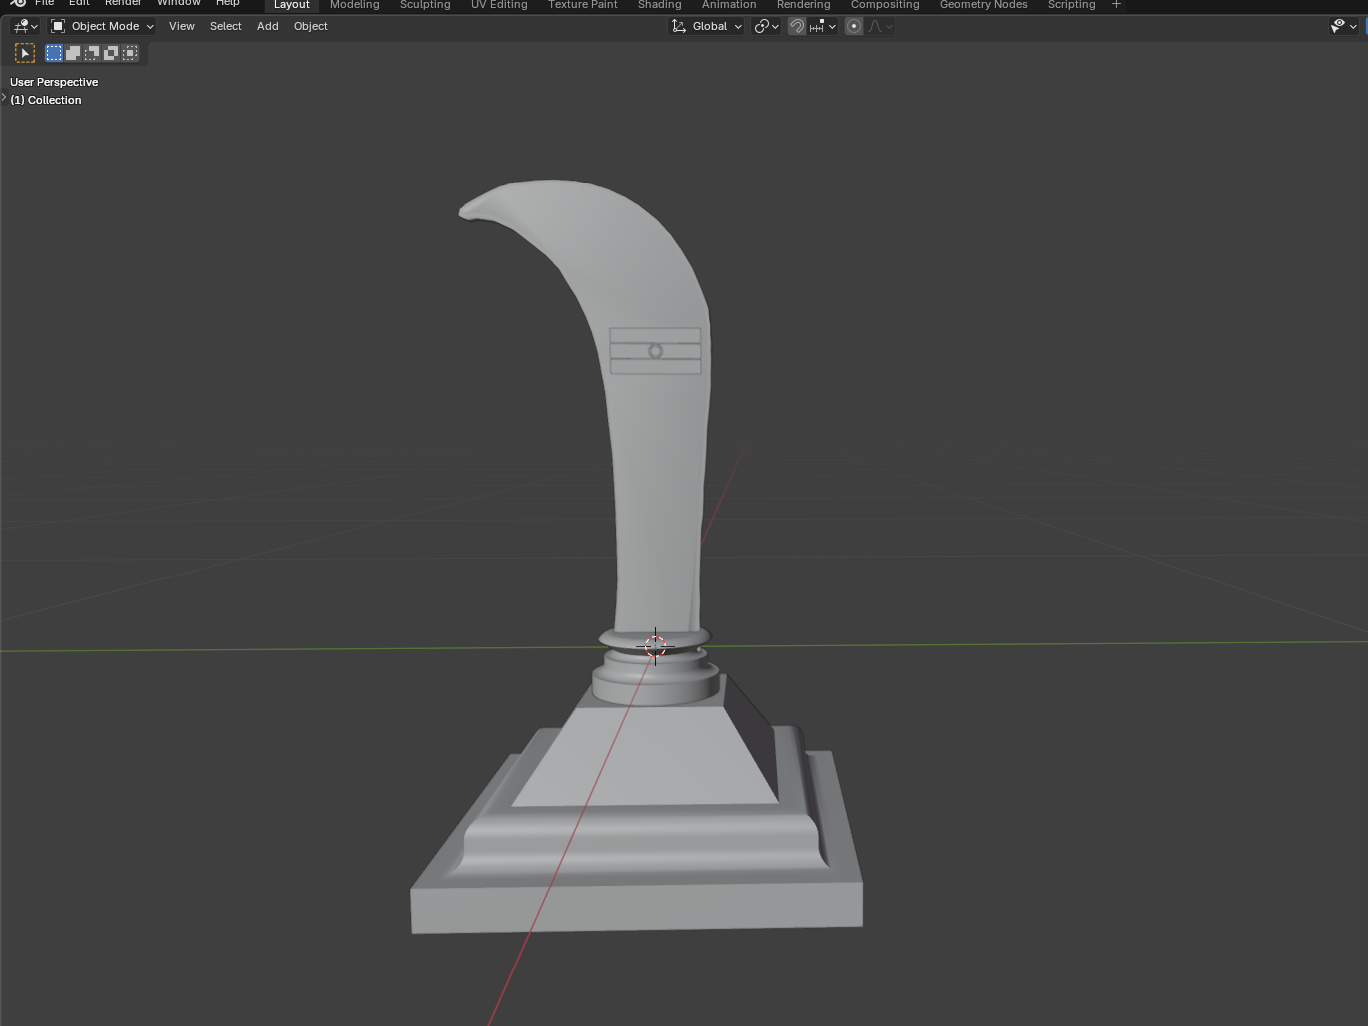1368x1026 pixels.
Task: Add a new workspace with plus button
Action: coord(1117,5)
